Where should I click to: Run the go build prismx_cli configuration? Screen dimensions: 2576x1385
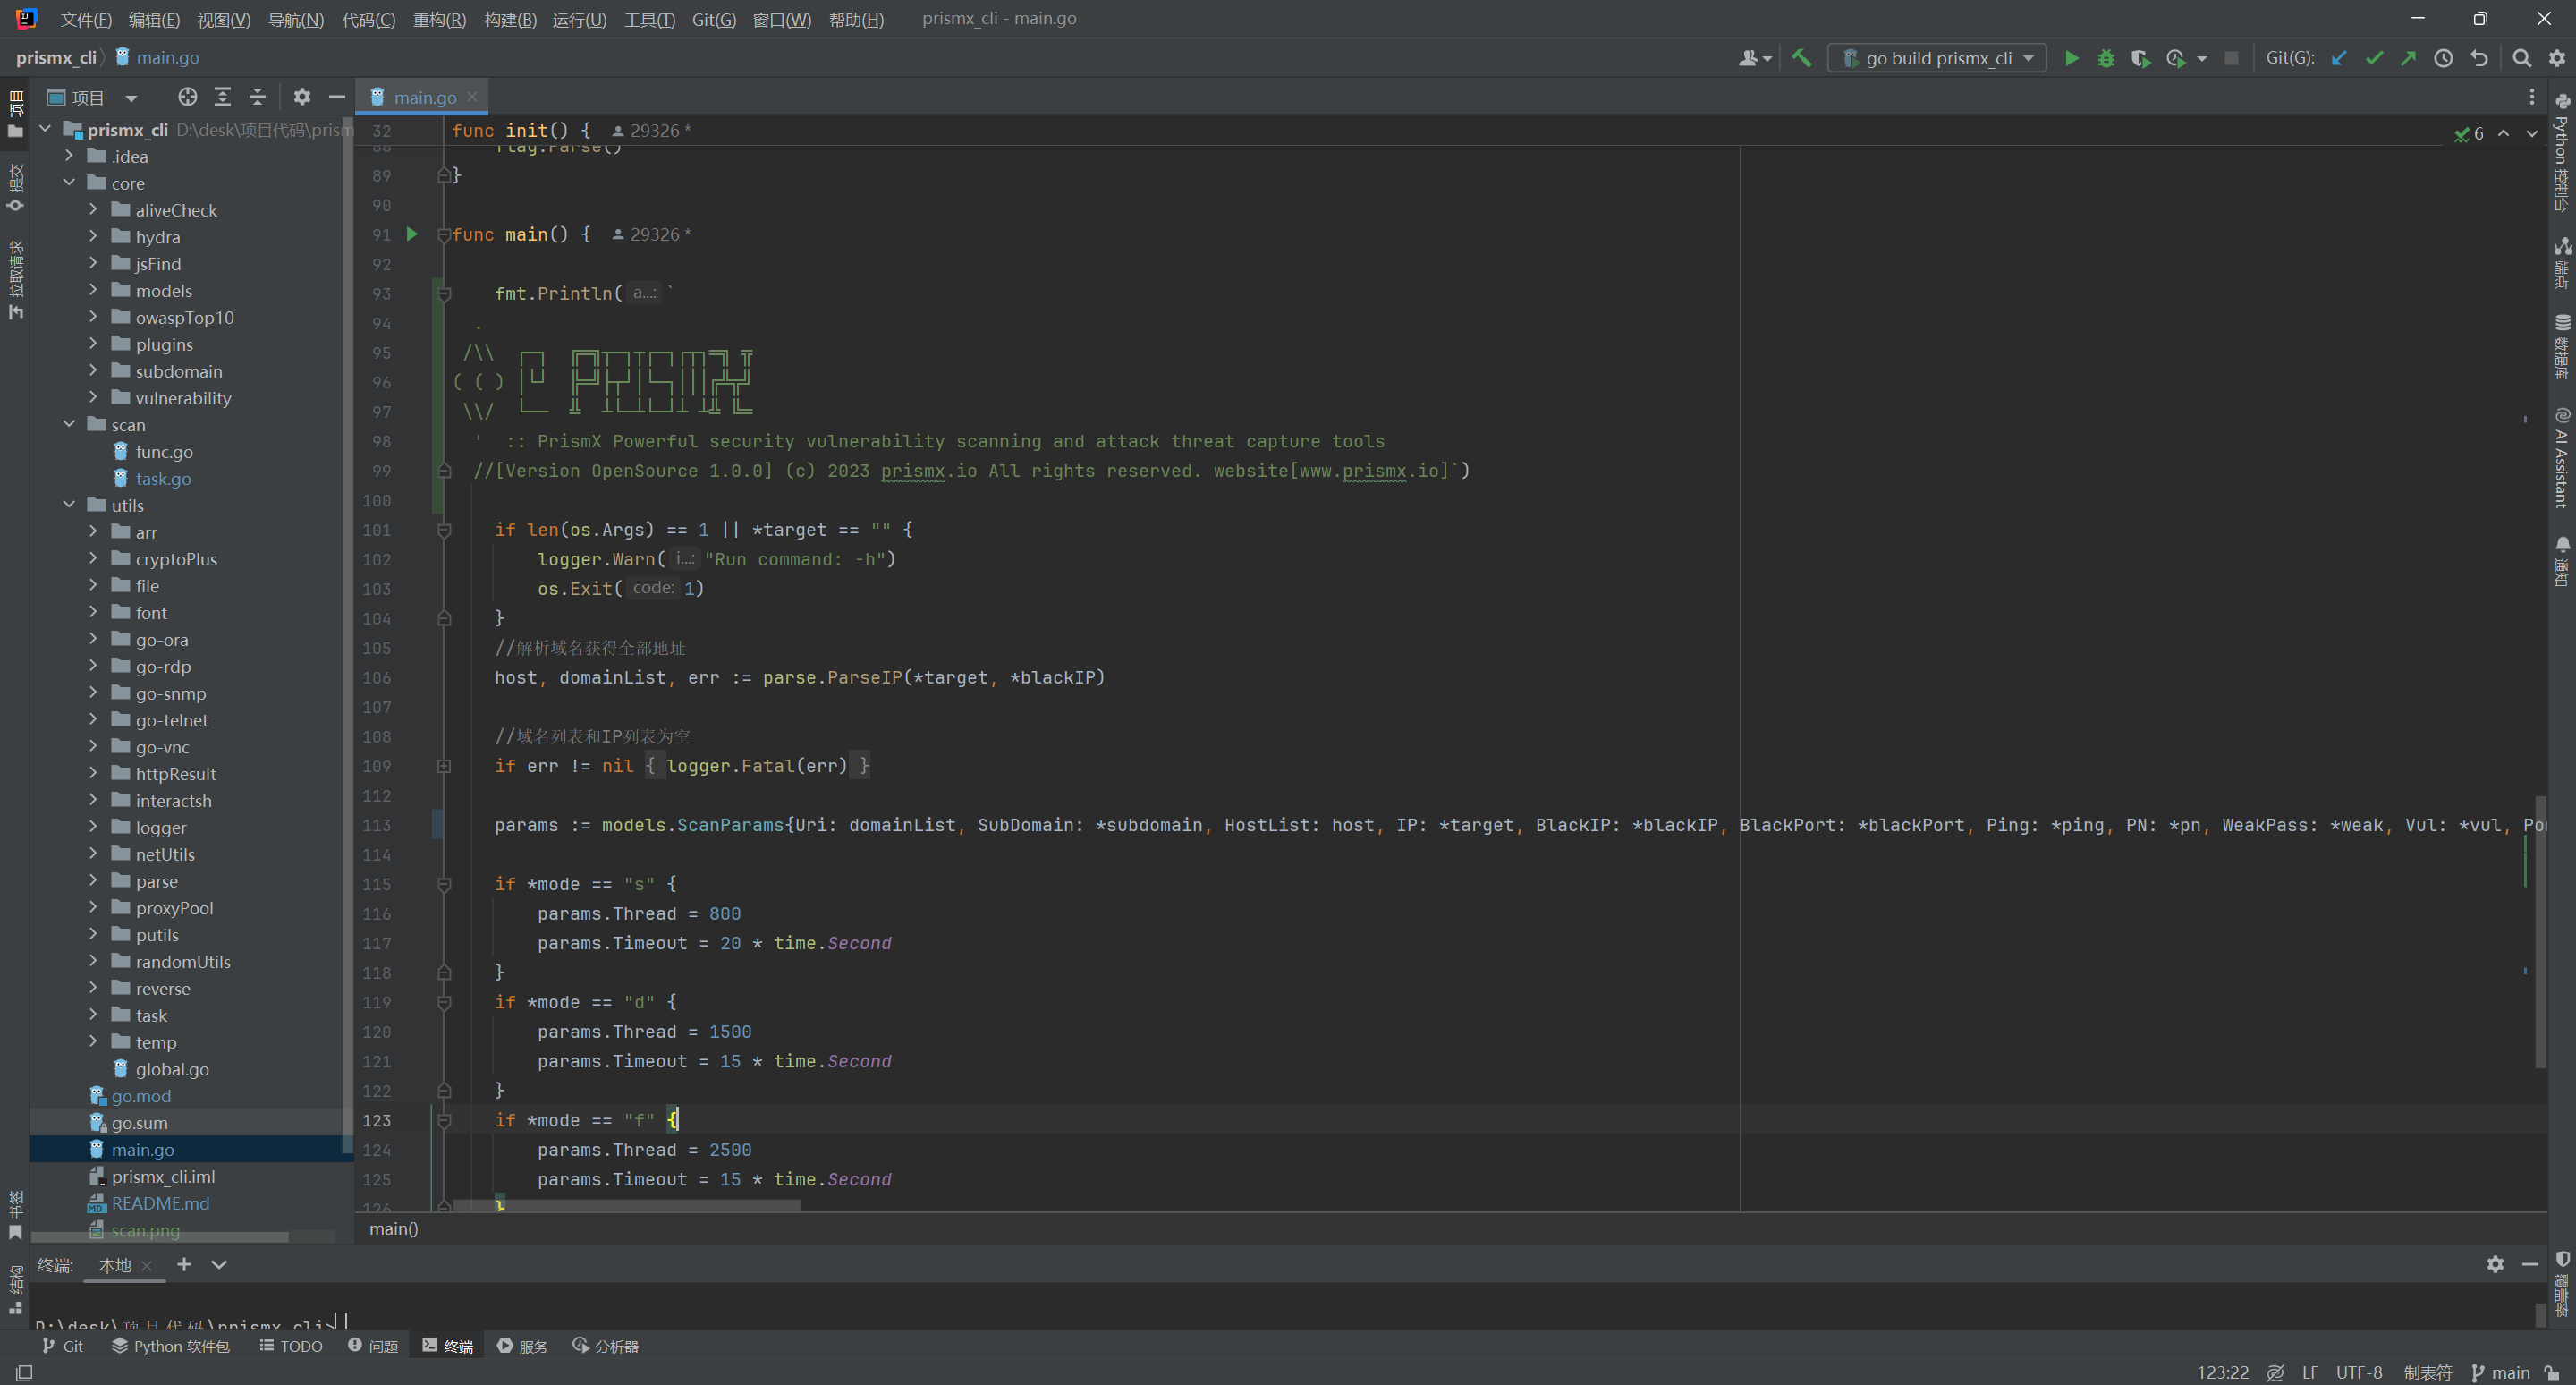(x=2071, y=58)
